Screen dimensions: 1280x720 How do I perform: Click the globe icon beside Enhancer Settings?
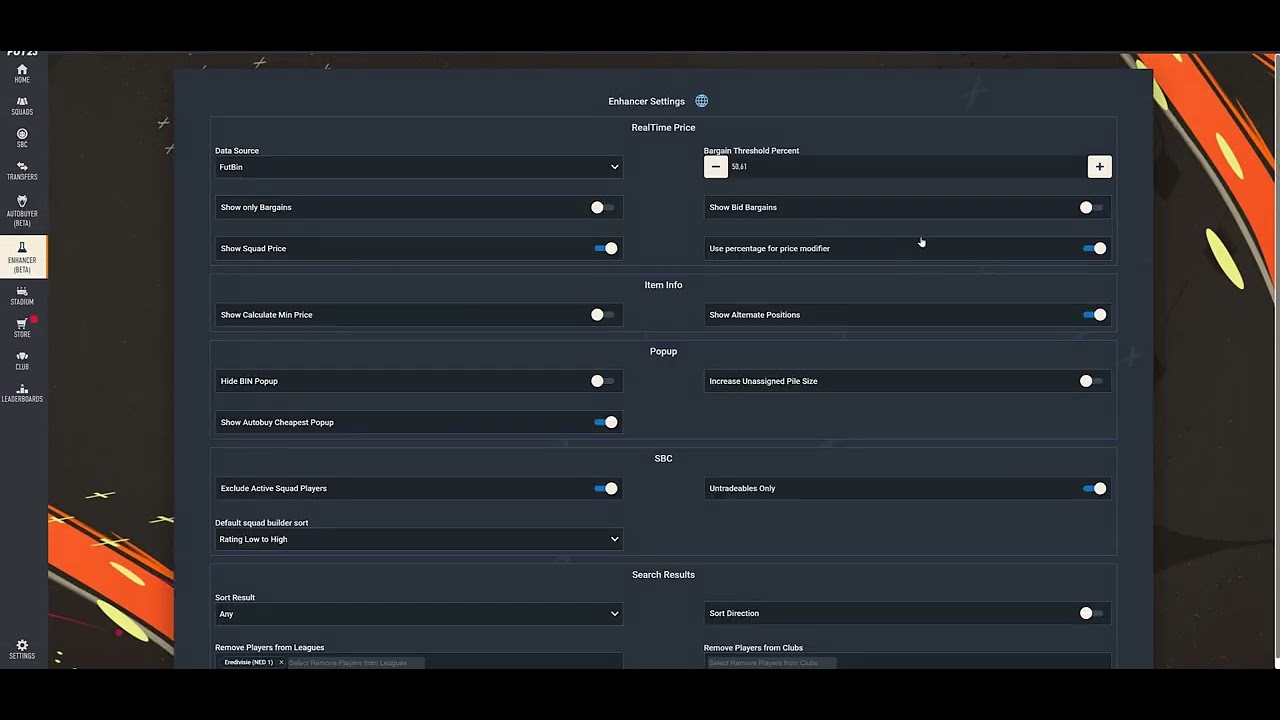click(702, 101)
